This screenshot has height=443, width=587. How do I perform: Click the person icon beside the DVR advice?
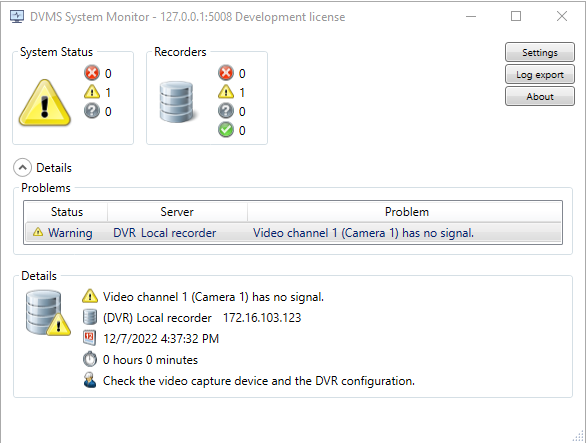pos(89,380)
